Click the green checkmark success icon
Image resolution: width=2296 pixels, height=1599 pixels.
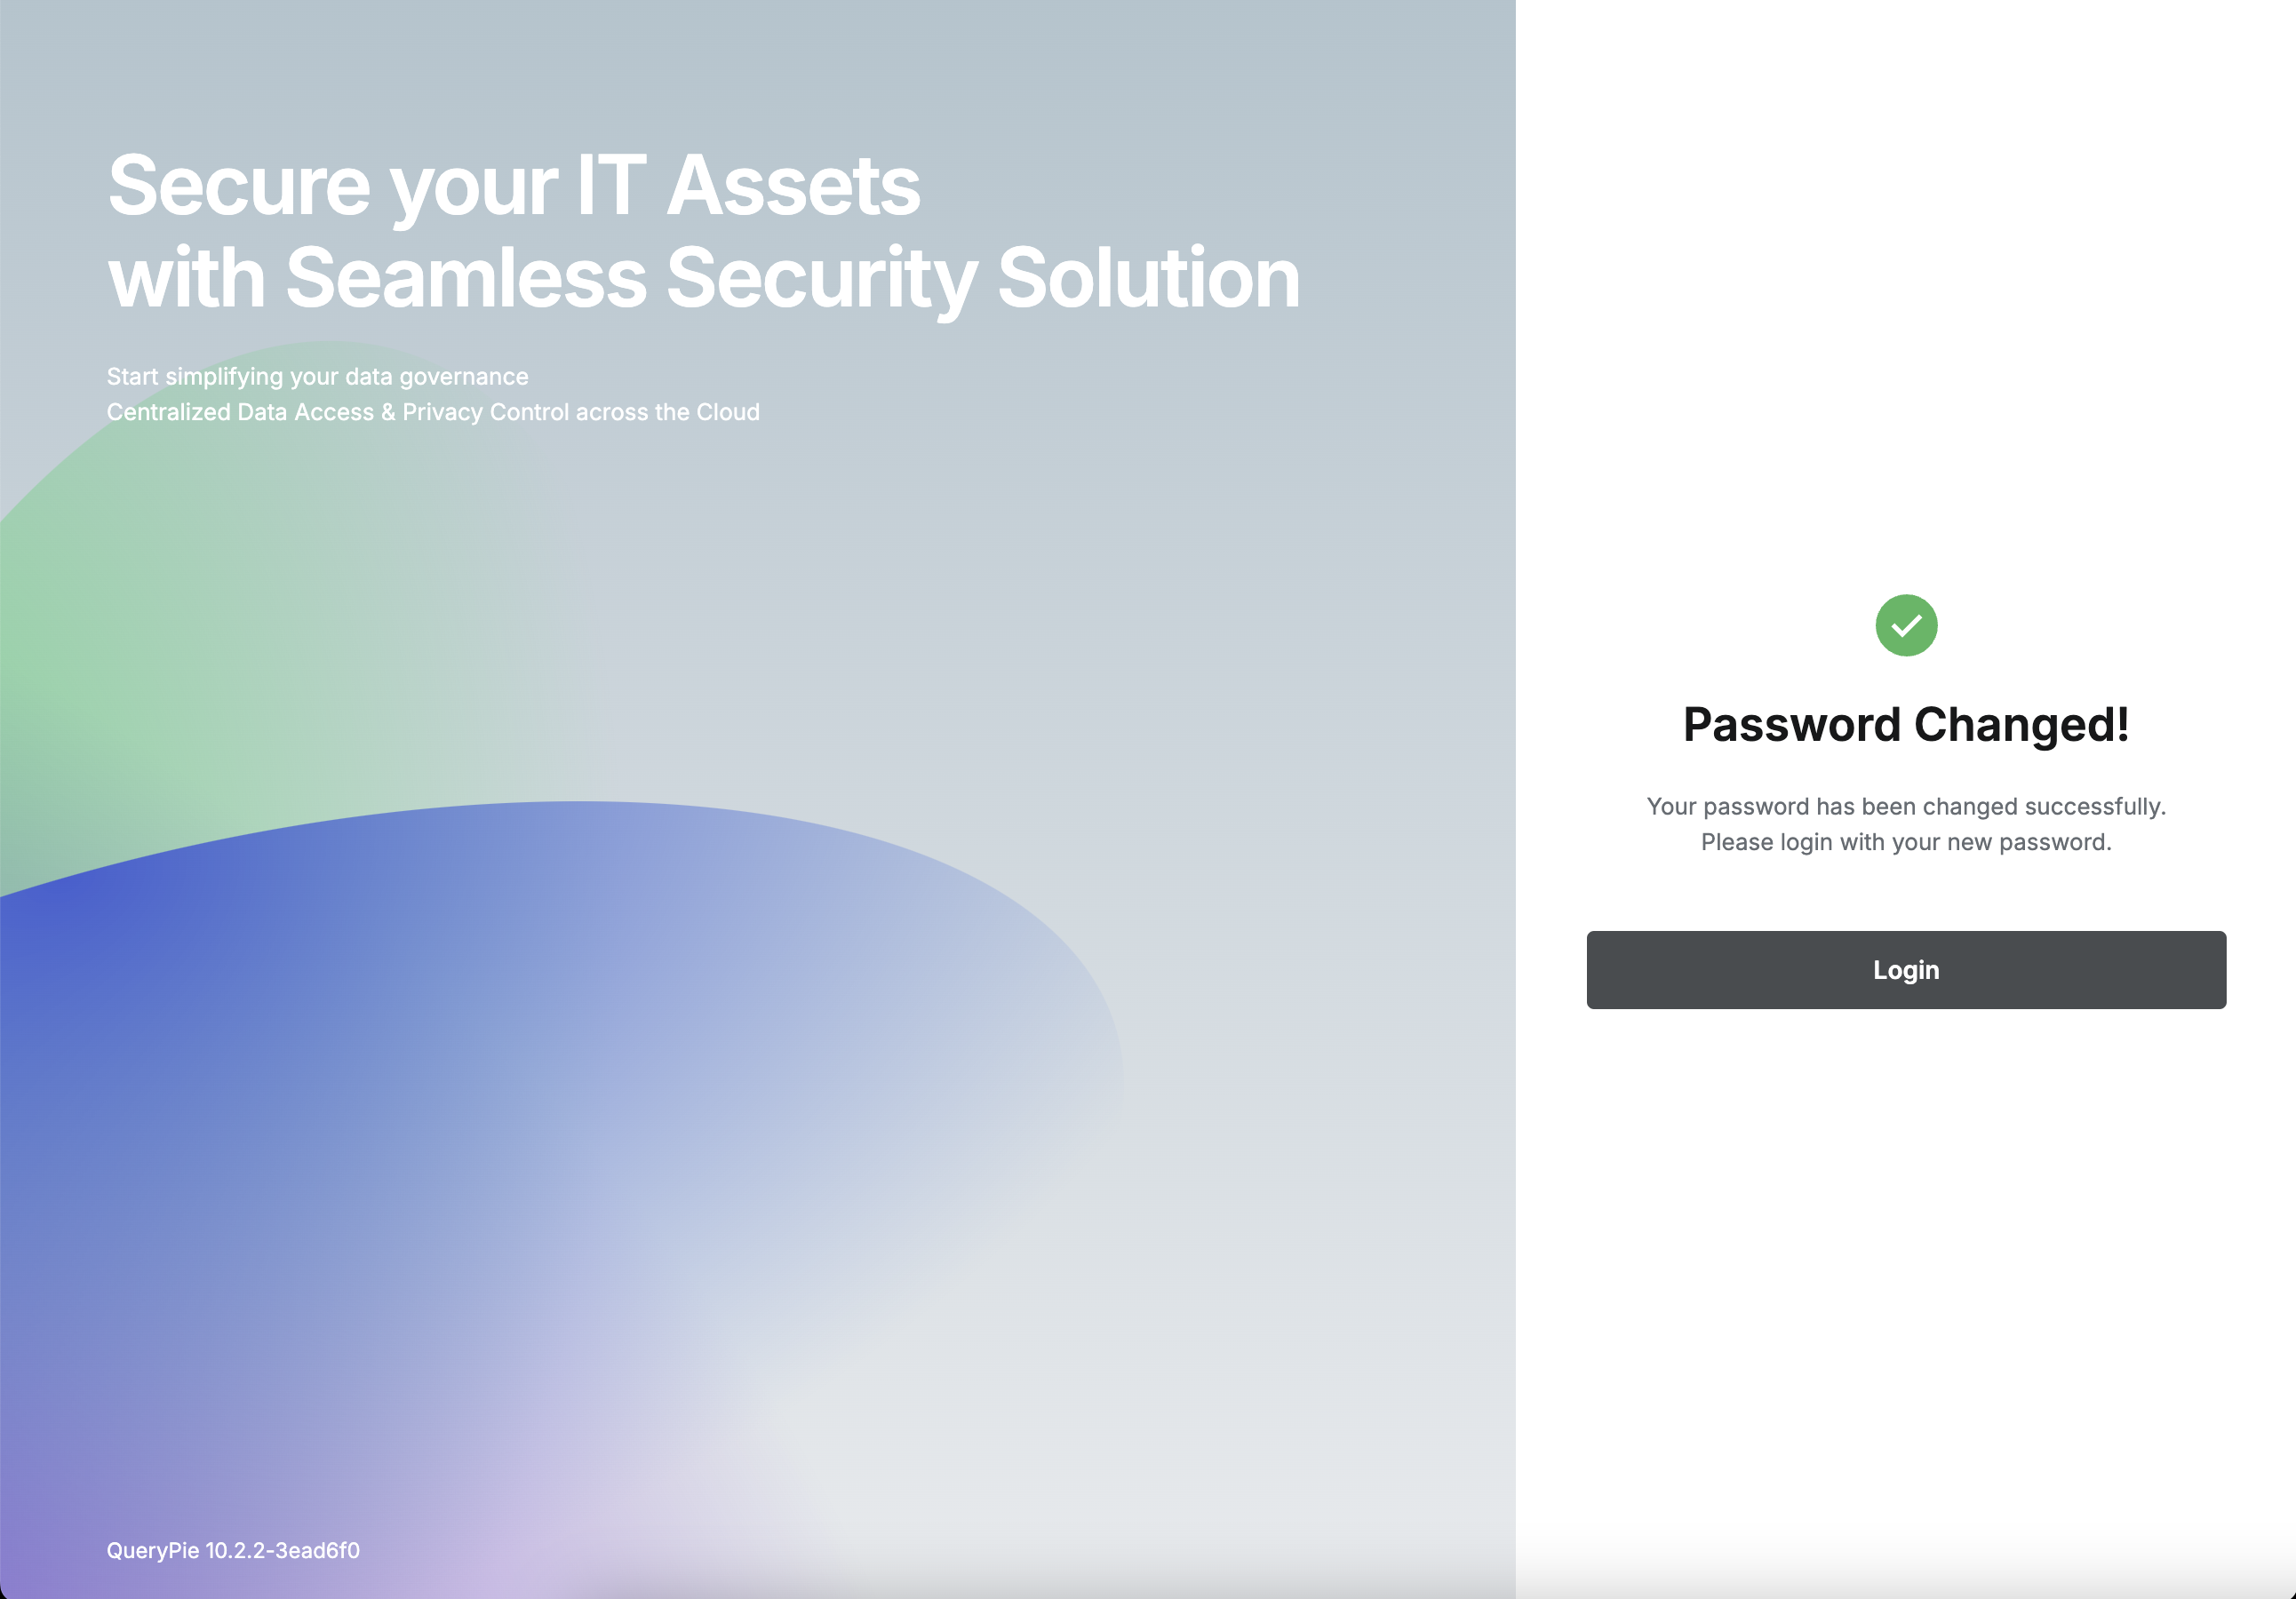1906,625
